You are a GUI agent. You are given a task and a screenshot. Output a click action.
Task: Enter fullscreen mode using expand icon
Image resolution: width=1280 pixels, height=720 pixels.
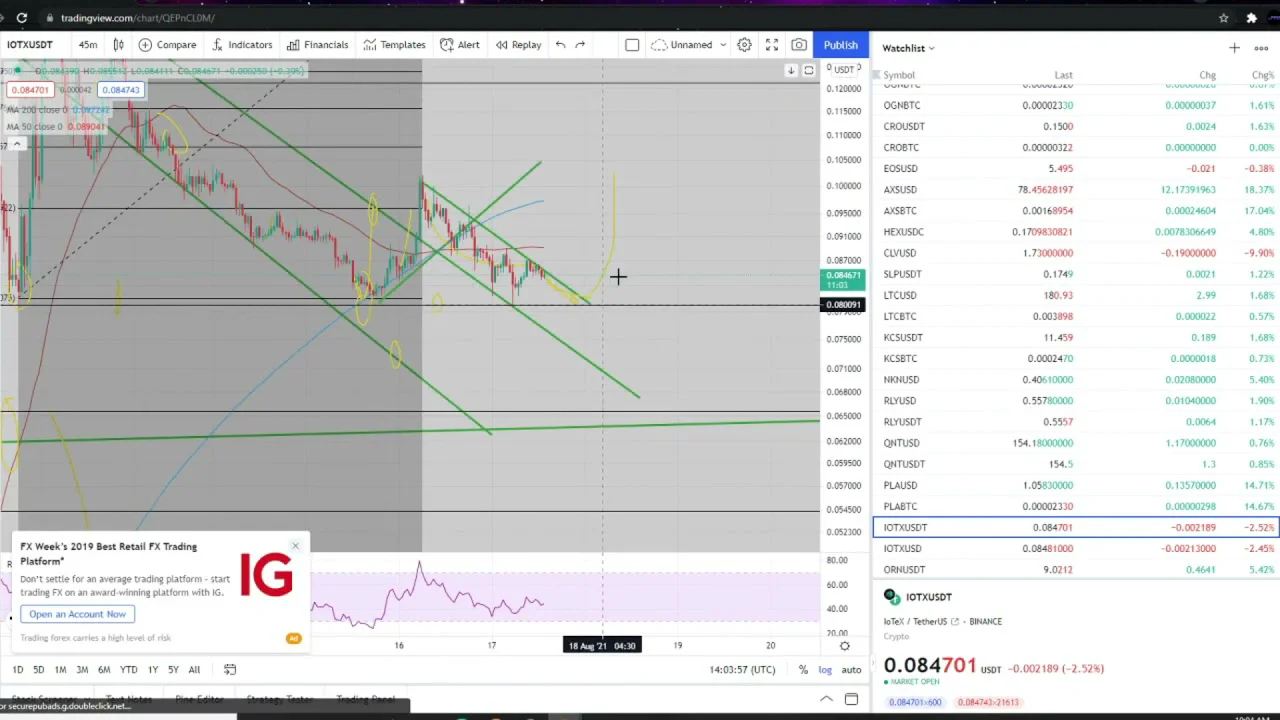coord(772,45)
